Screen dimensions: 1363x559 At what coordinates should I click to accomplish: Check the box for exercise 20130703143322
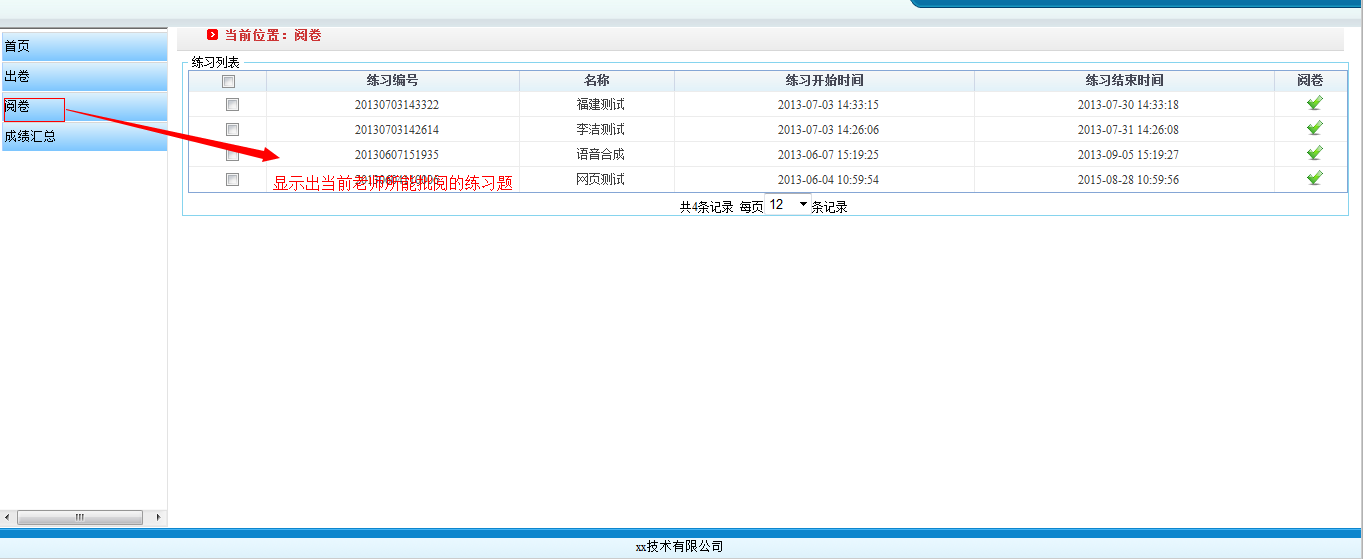pos(232,104)
